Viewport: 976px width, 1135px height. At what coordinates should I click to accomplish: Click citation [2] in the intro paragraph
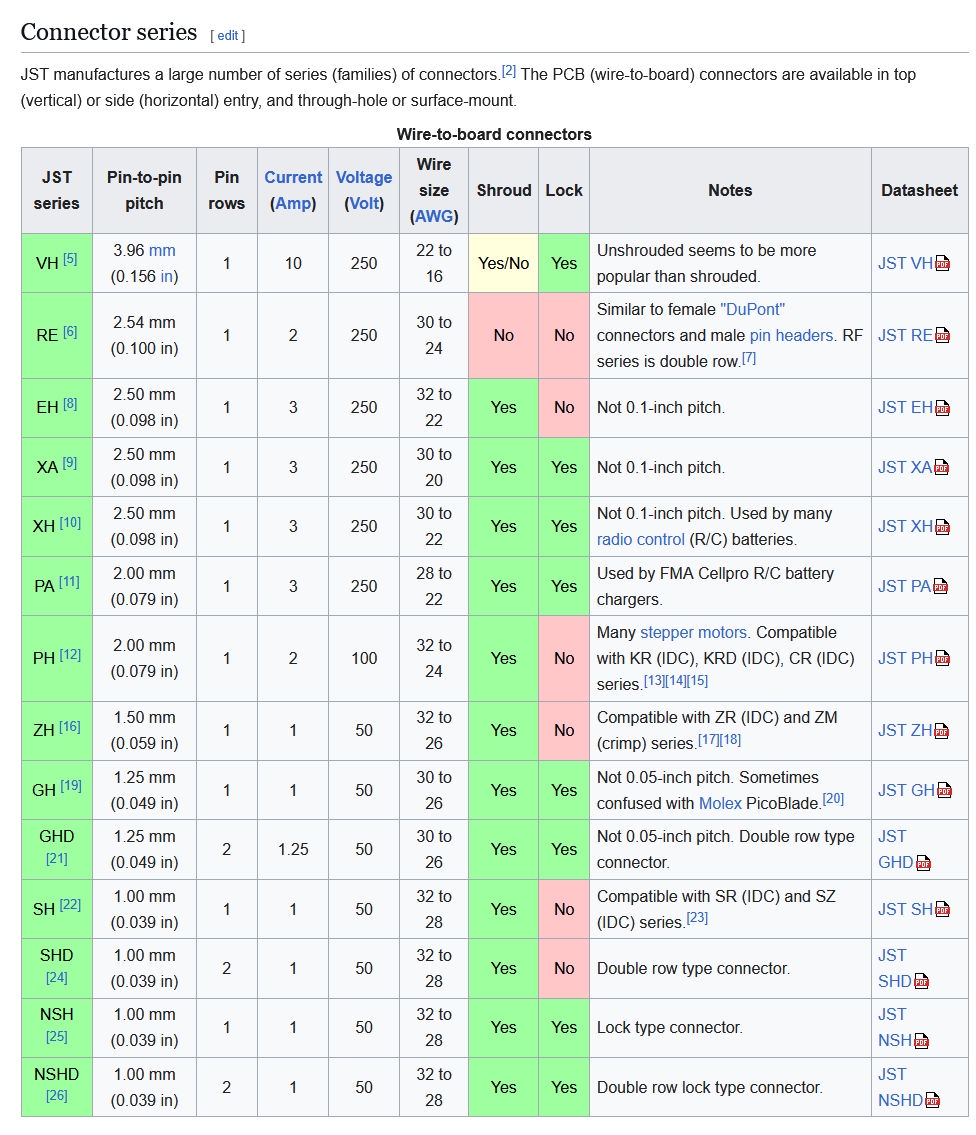click(508, 71)
